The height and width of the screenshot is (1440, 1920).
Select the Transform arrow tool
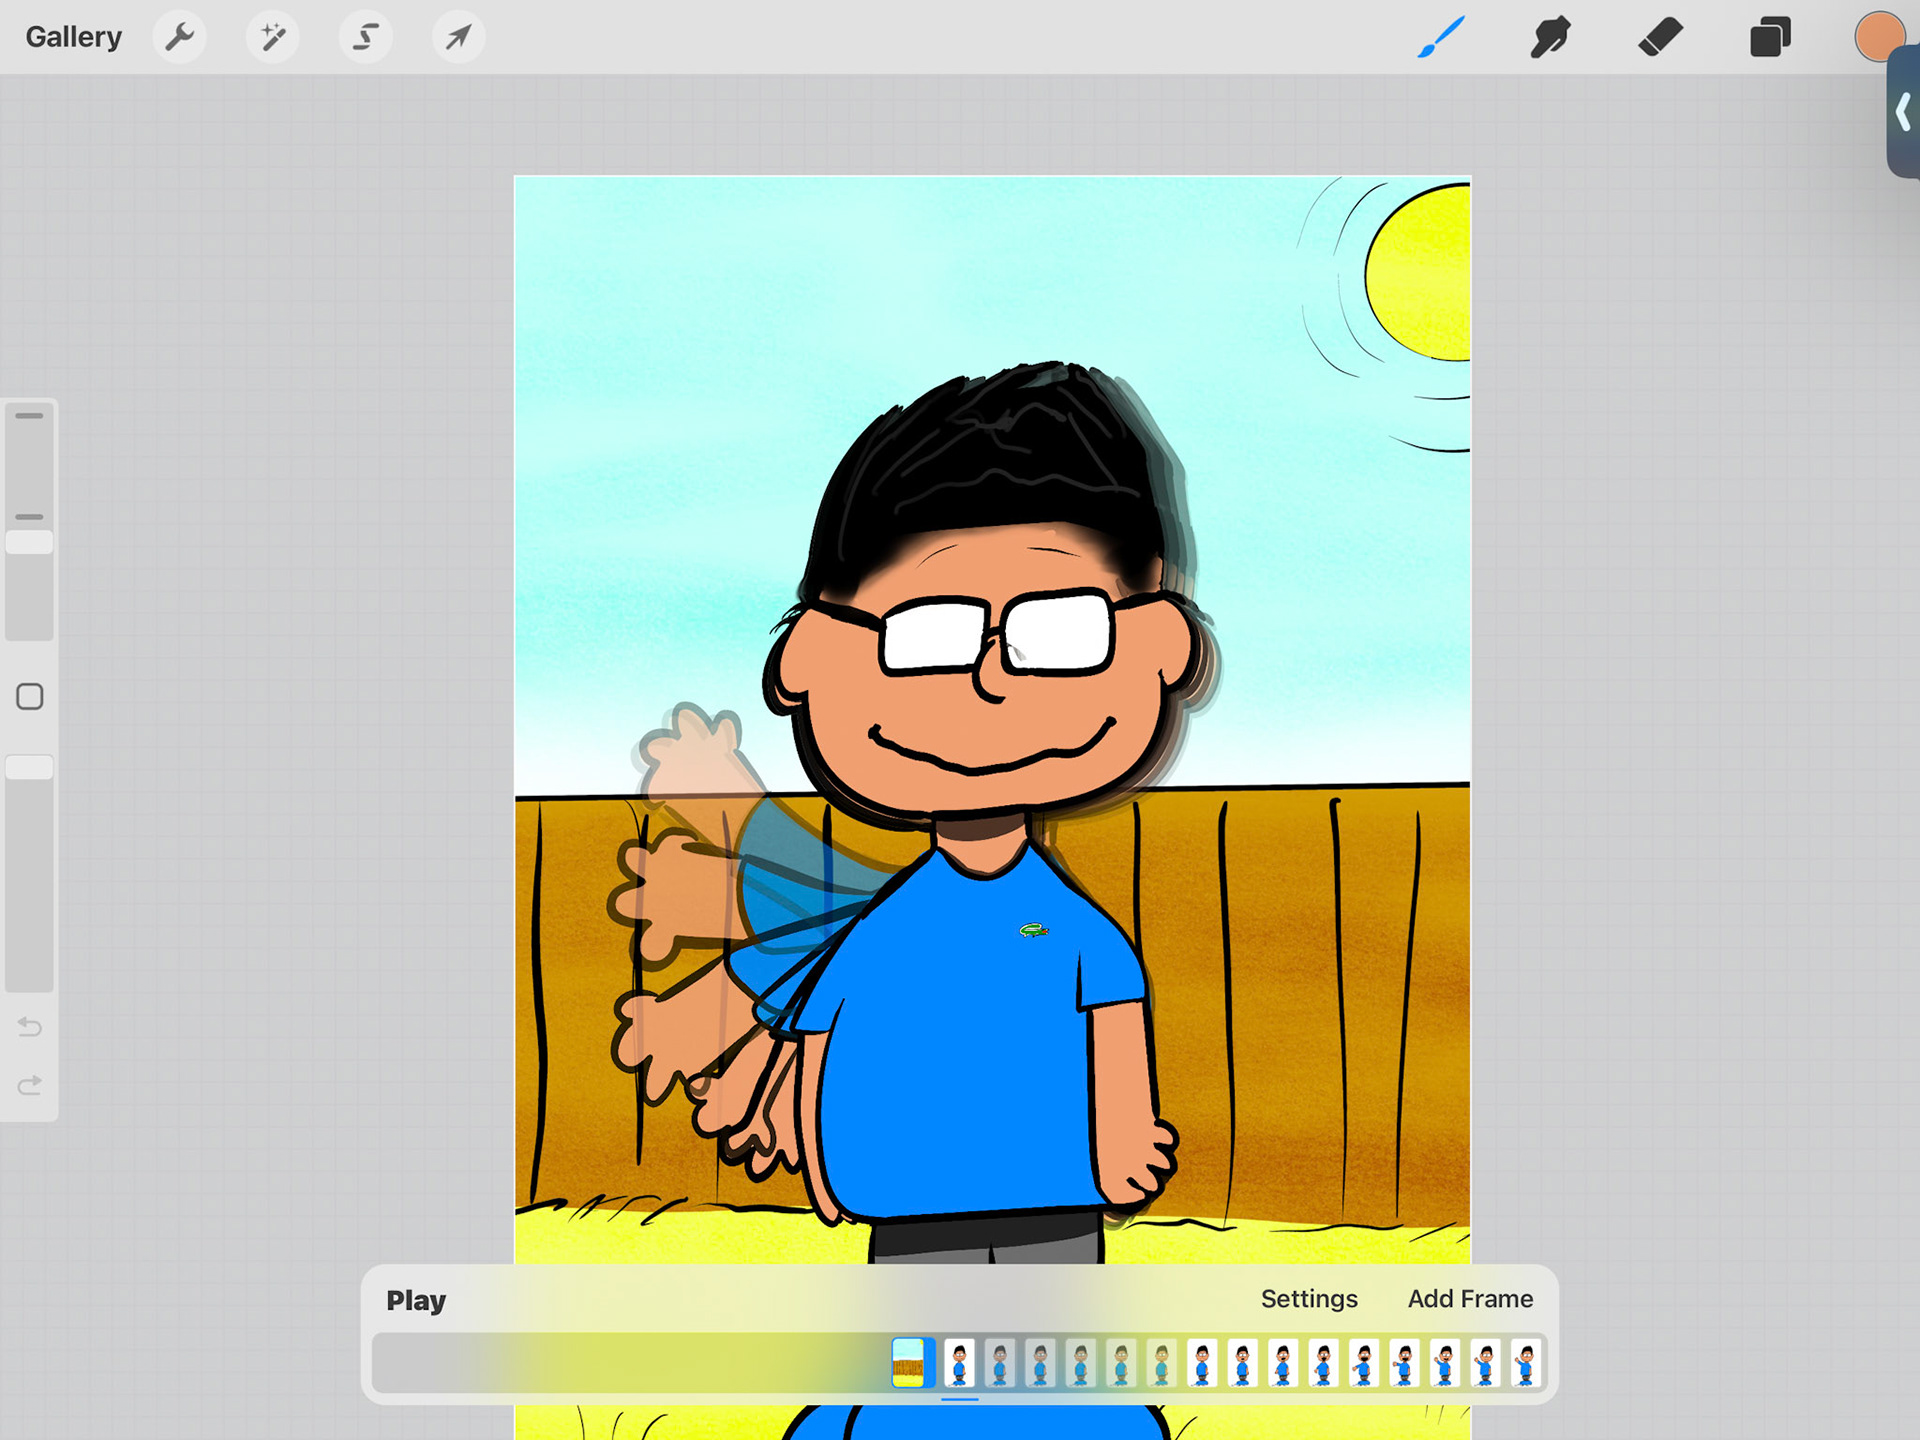[x=458, y=37]
